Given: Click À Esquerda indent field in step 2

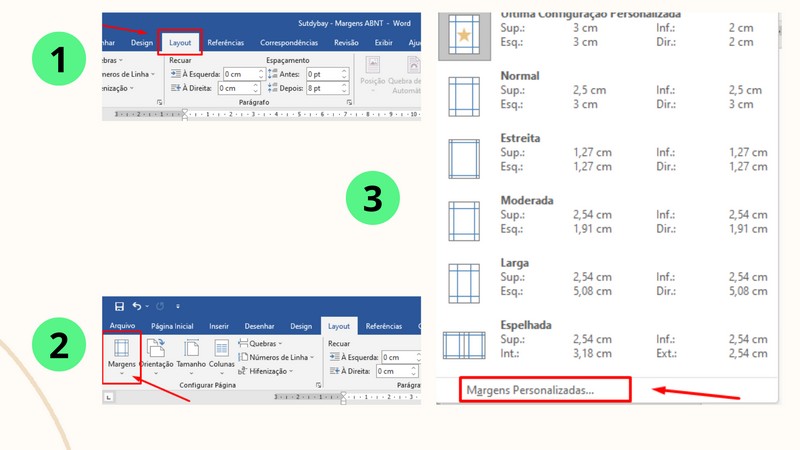Looking at the screenshot, I should click(x=400, y=357).
